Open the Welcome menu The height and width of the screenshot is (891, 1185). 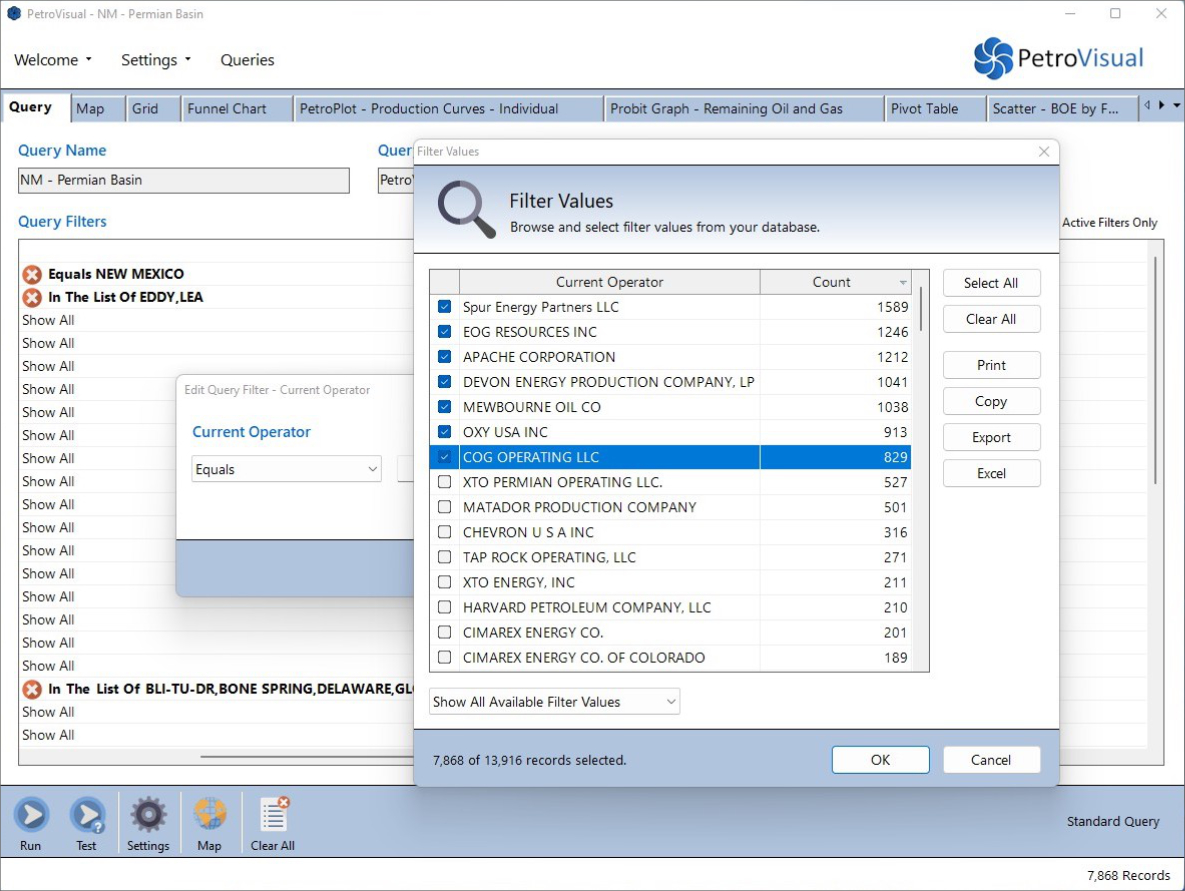pos(53,60)
